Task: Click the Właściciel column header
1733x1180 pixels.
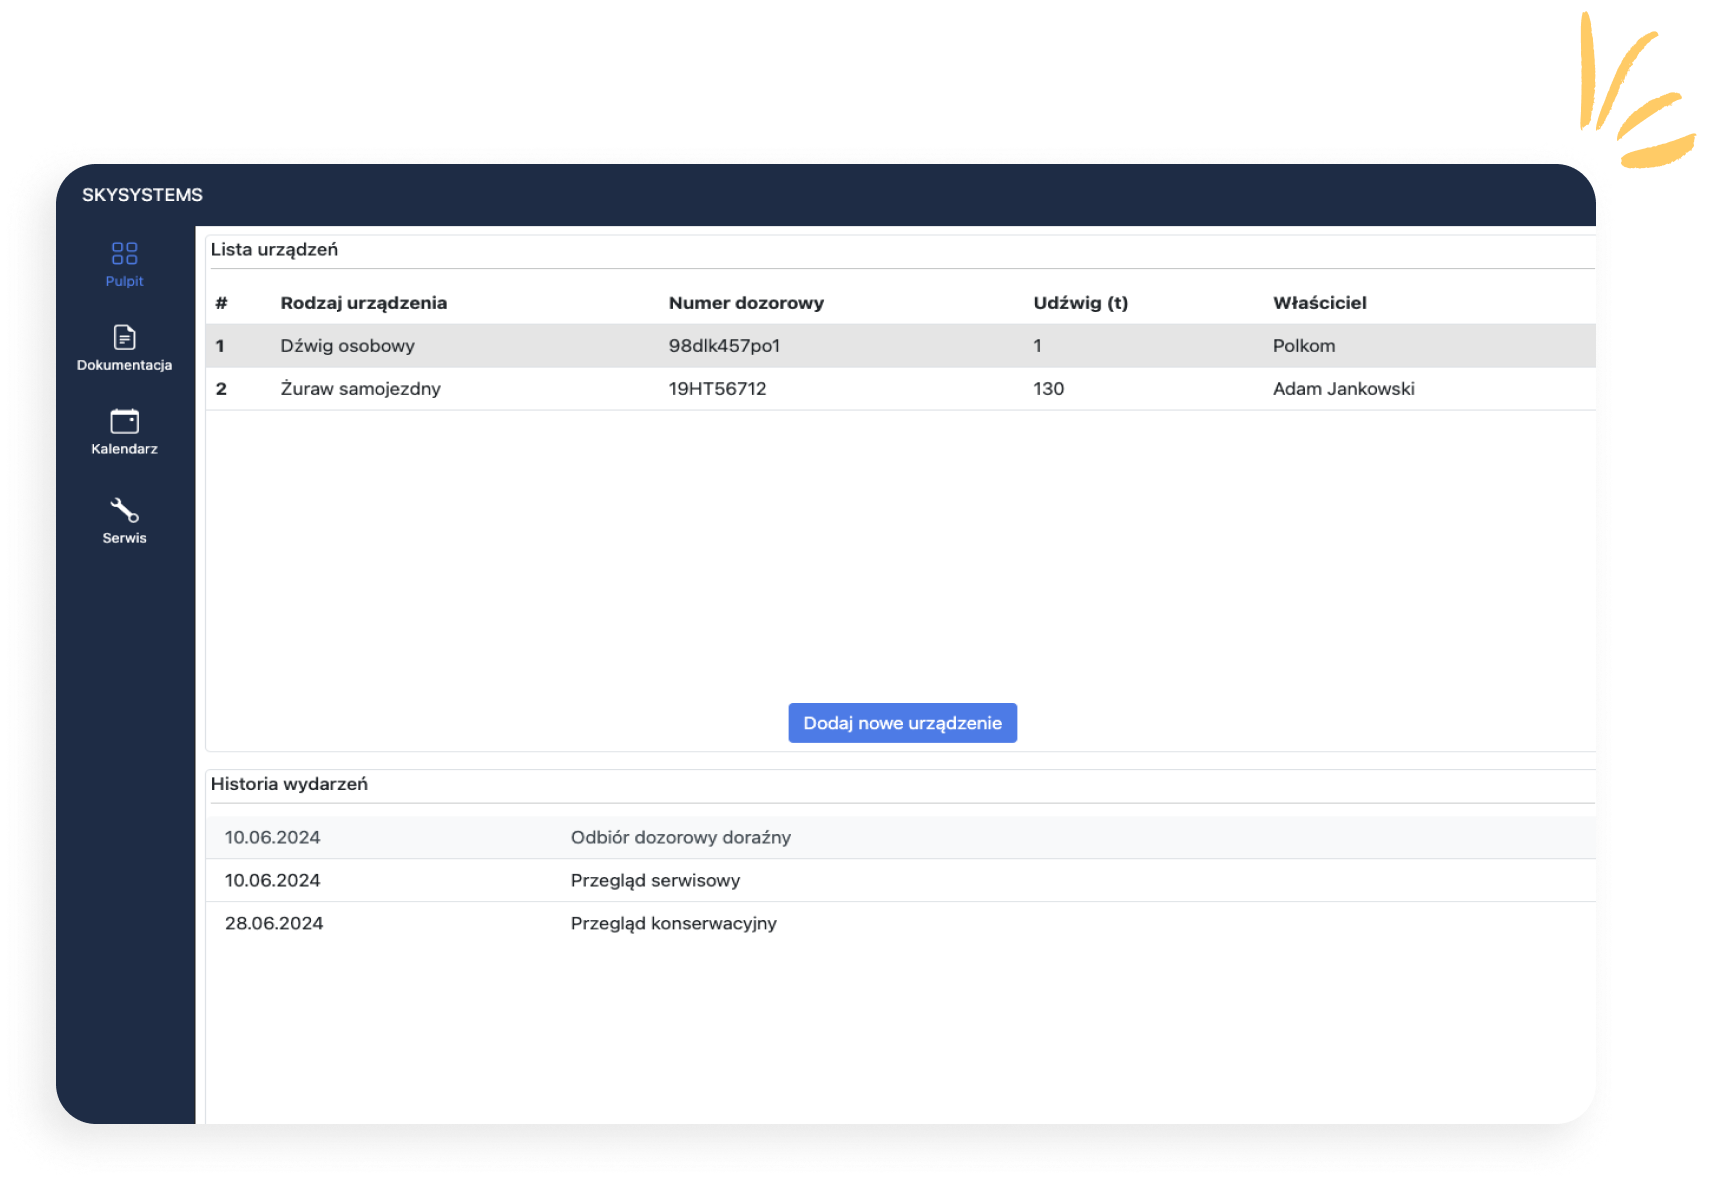Action: pos(1319,303)
